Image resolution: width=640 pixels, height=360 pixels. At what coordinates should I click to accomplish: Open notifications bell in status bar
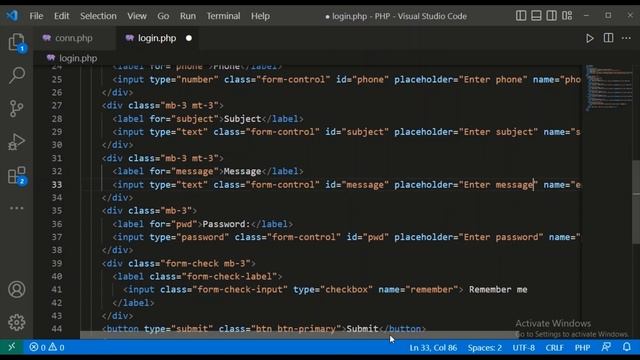627,347
